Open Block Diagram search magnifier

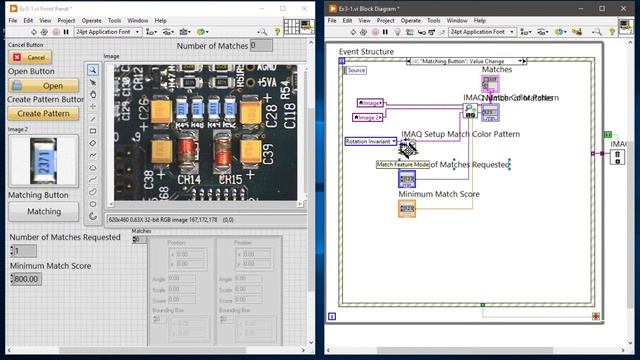tap(596, 32)
